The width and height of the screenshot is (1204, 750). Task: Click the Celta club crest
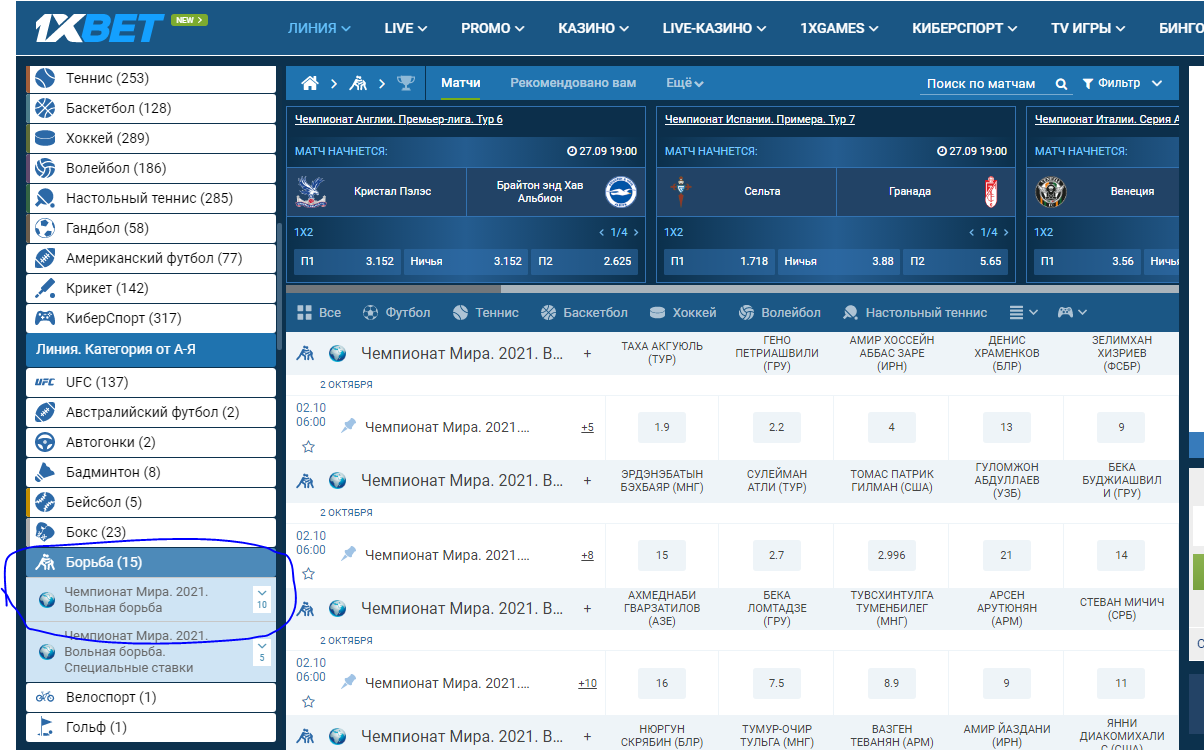click(x=681, y=191)
